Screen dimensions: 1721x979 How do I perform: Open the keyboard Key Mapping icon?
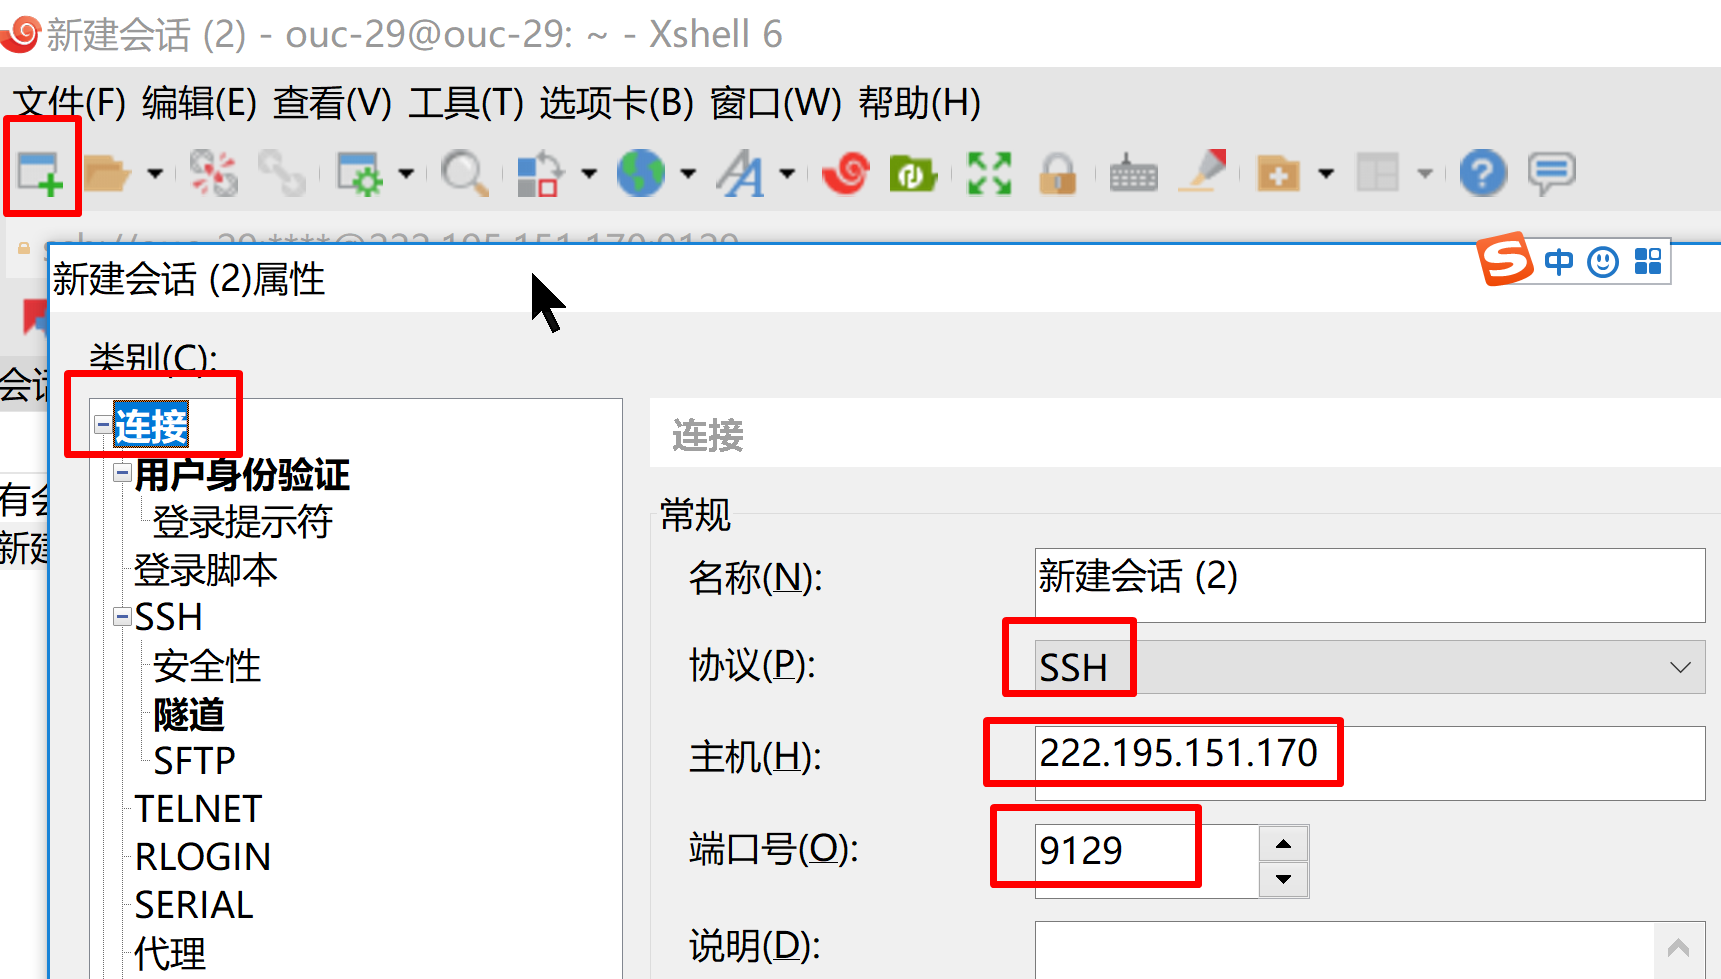[x=1133, y=173]
